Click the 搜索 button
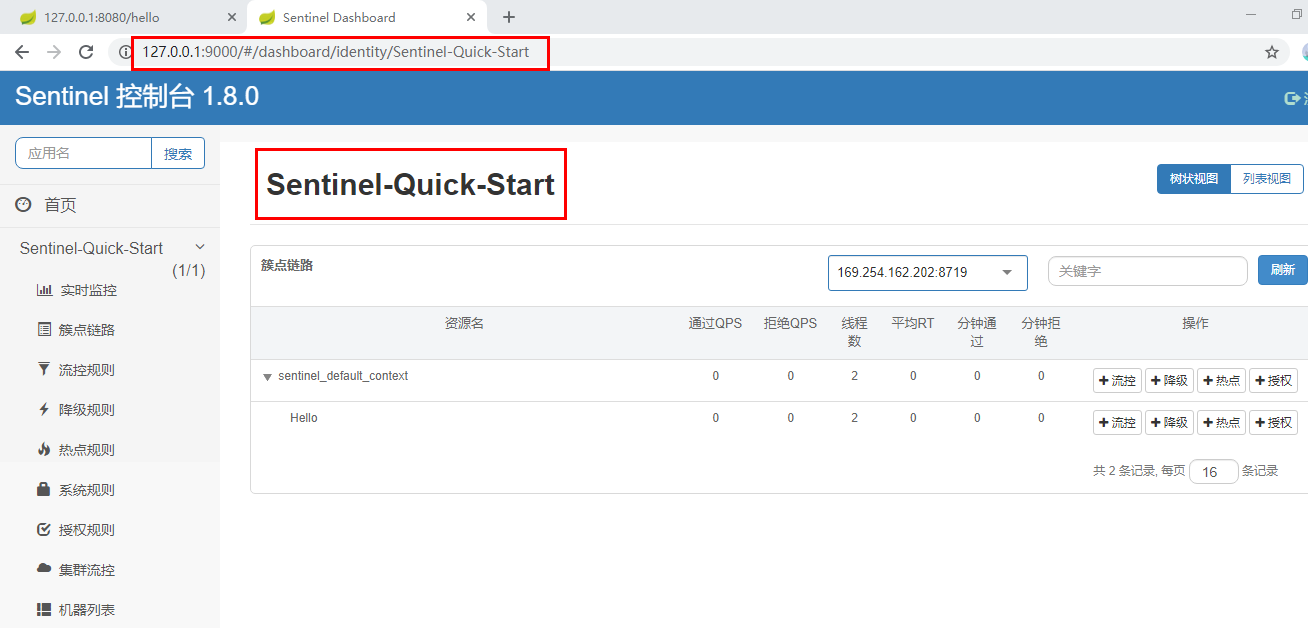Screen dimensions: 1308x628 pos(178,153)
